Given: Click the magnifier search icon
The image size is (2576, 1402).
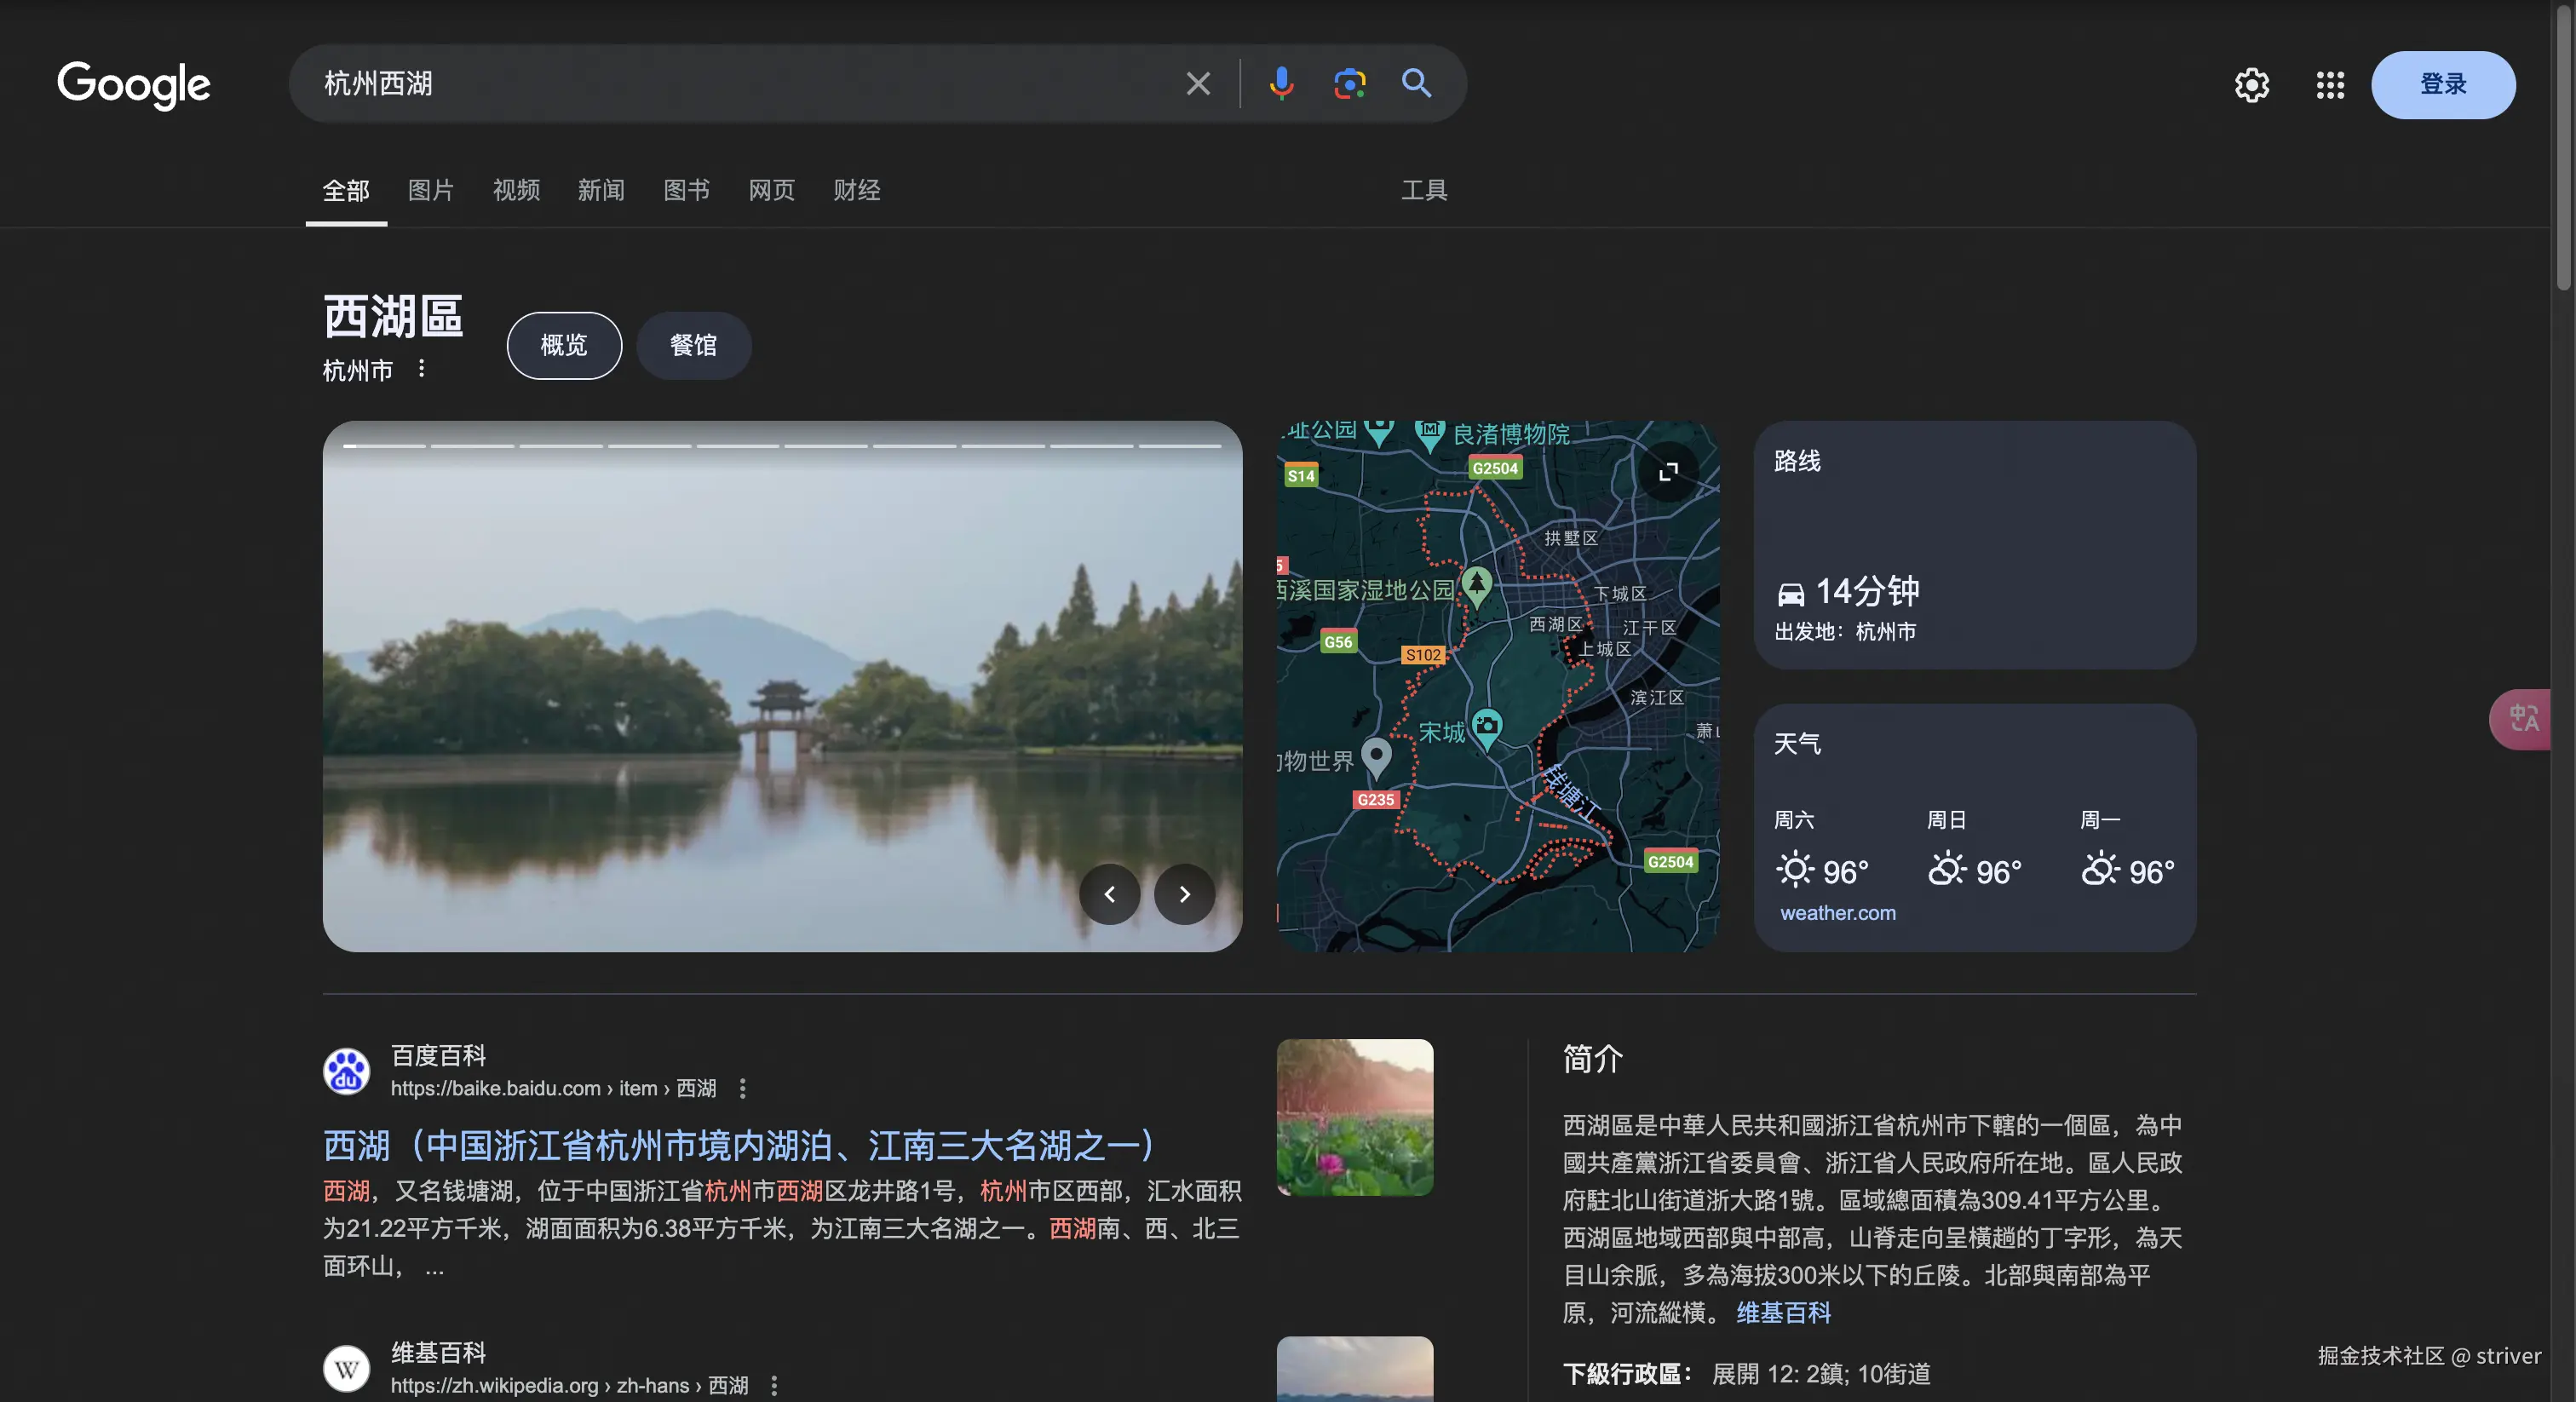Looking at the screenshot, I should point(1416,84).
